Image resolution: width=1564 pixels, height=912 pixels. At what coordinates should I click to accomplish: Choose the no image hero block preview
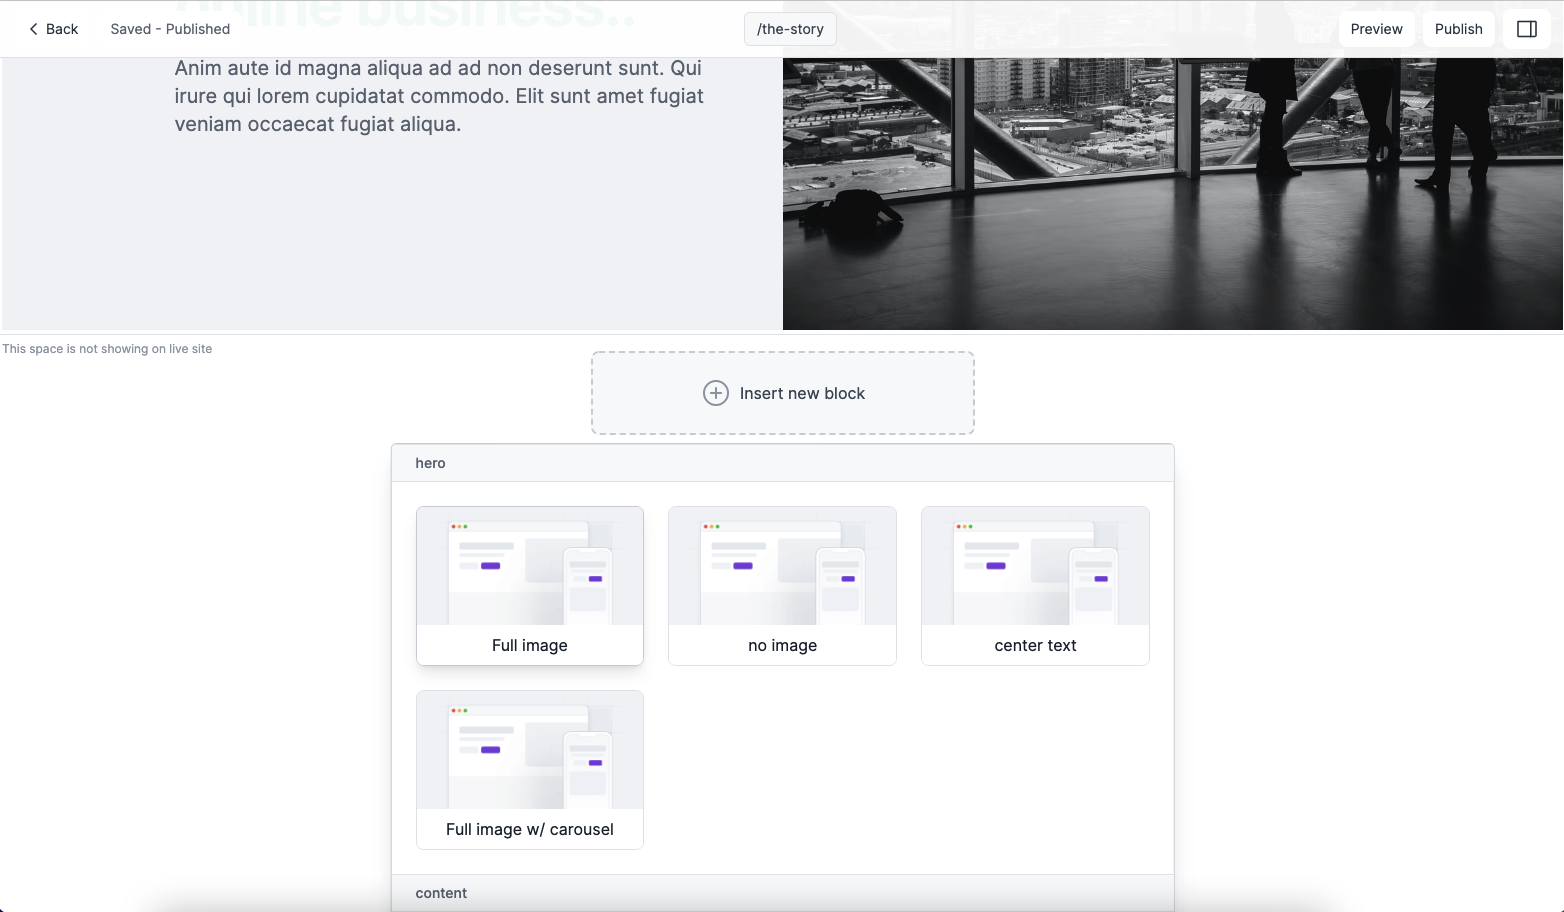click(x=782, y=567)
